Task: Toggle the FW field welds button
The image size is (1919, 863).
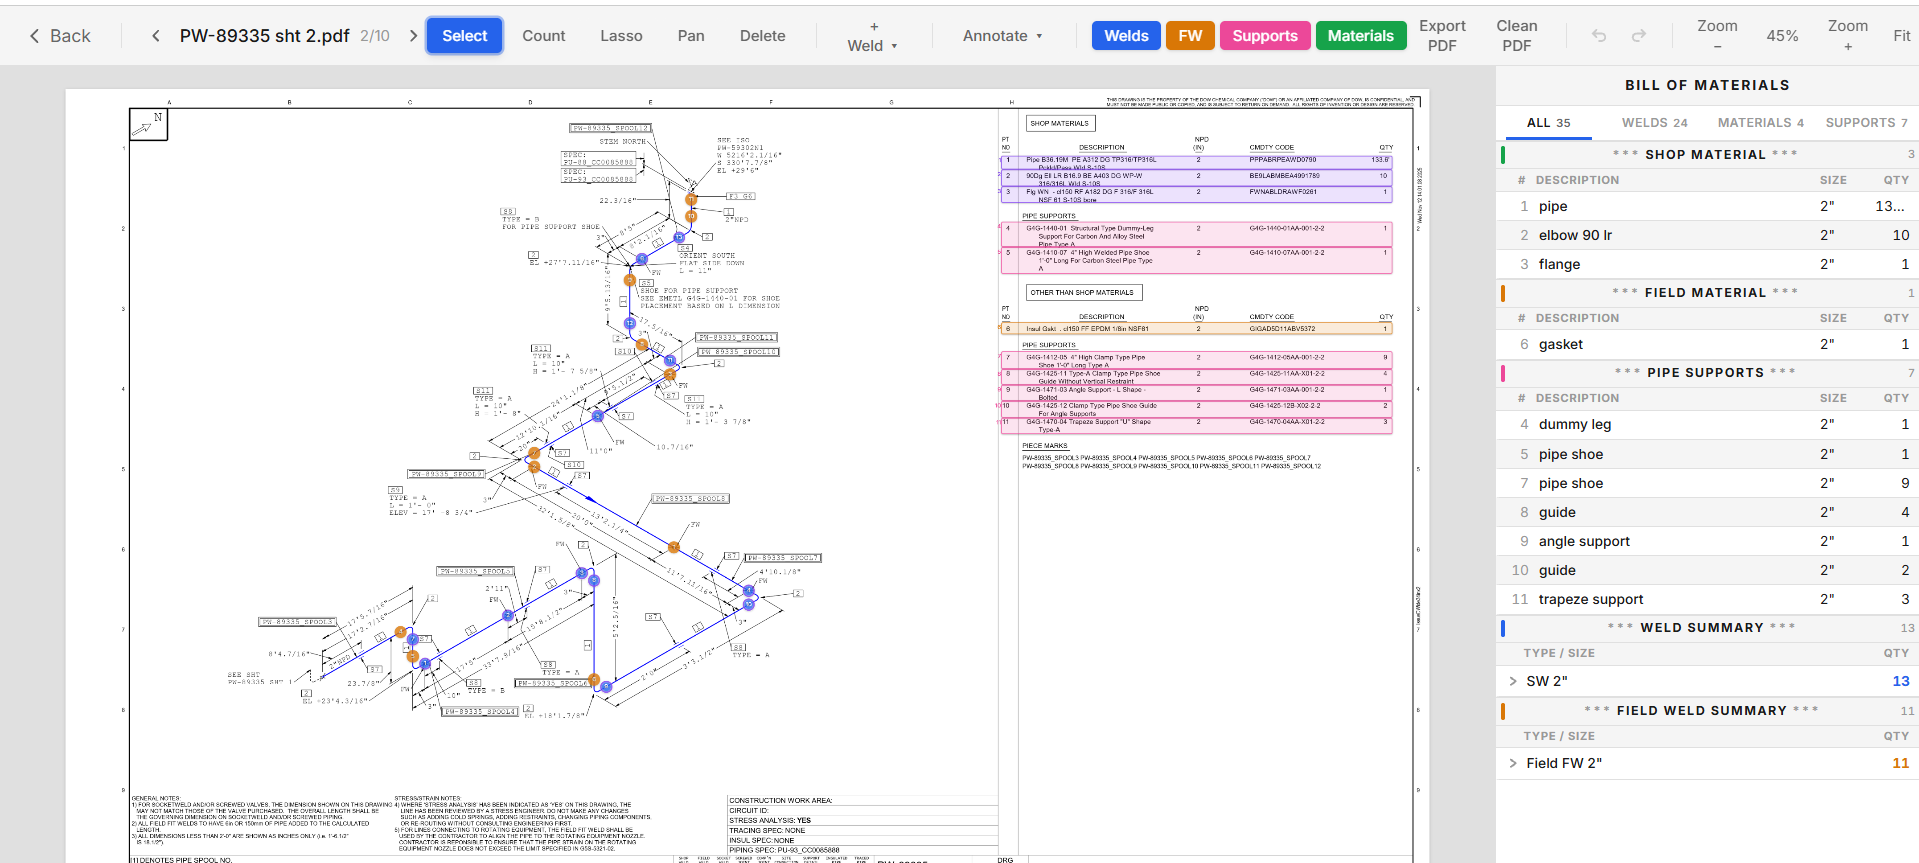Action: (x=1189, y=36)
